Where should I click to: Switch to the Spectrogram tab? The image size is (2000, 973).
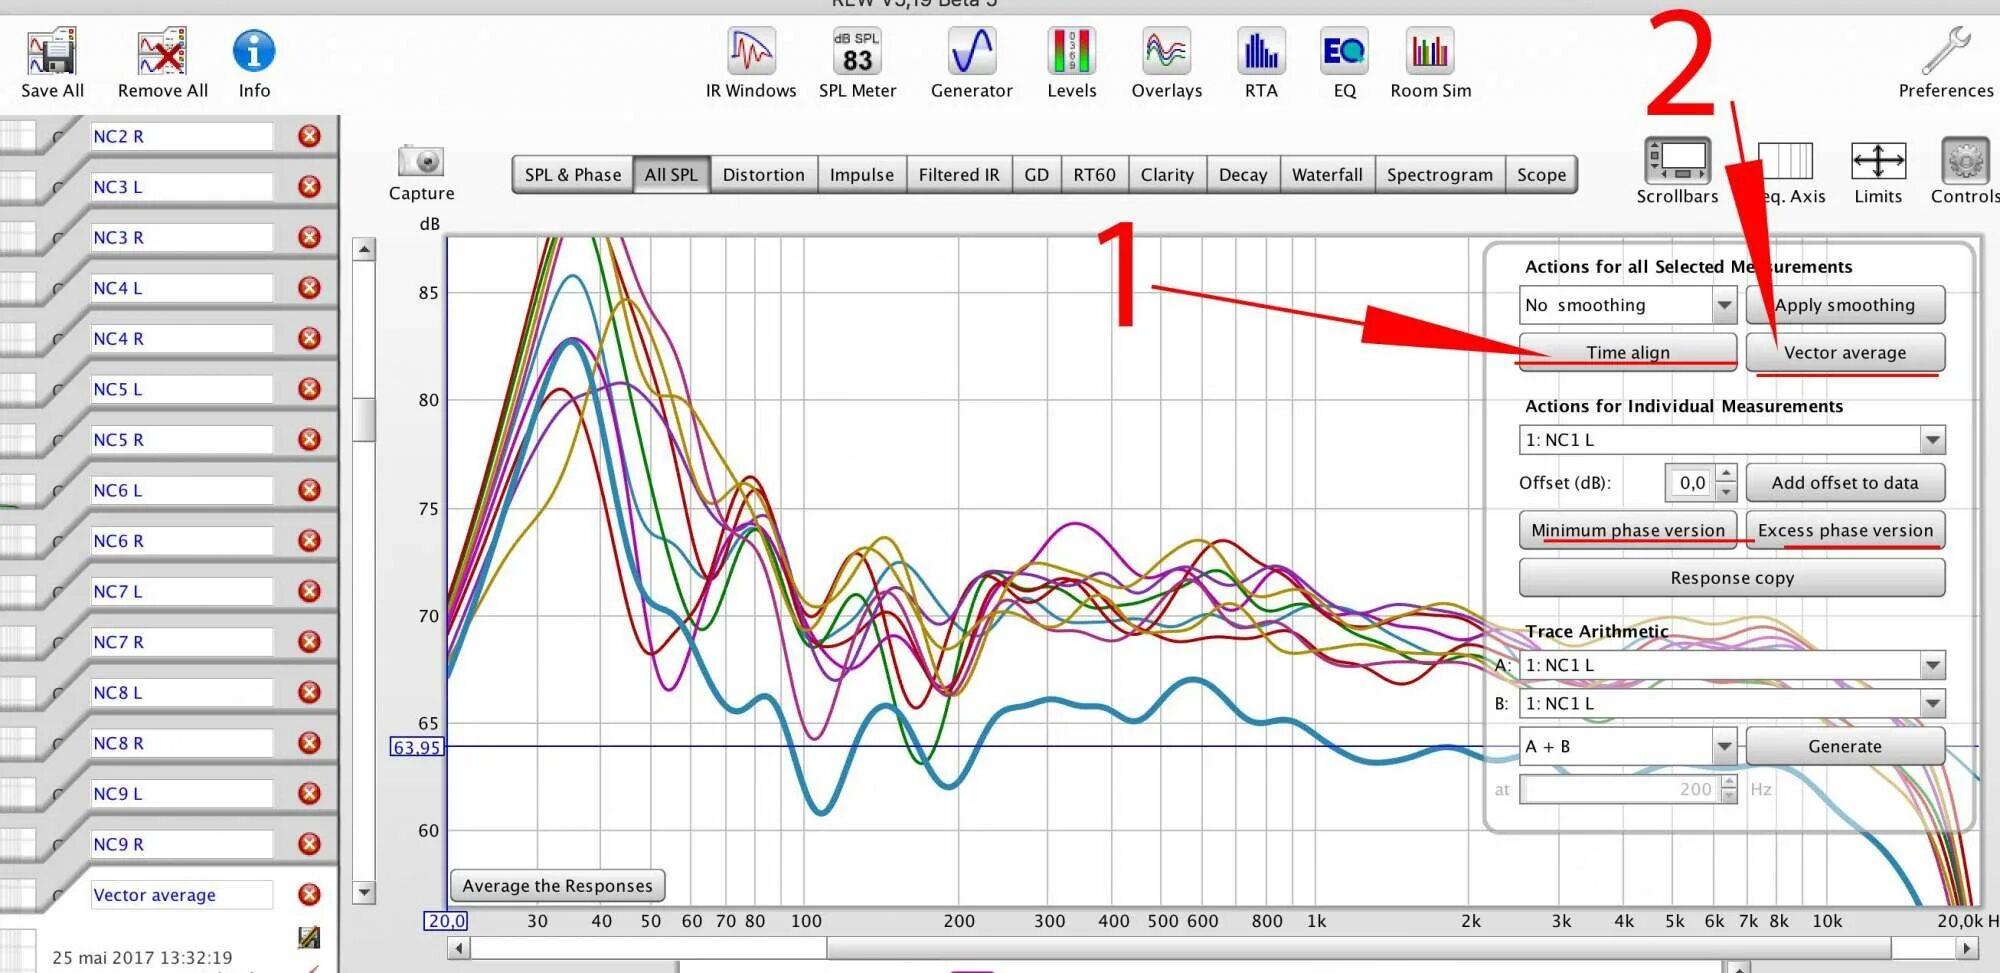[1439, 174]
